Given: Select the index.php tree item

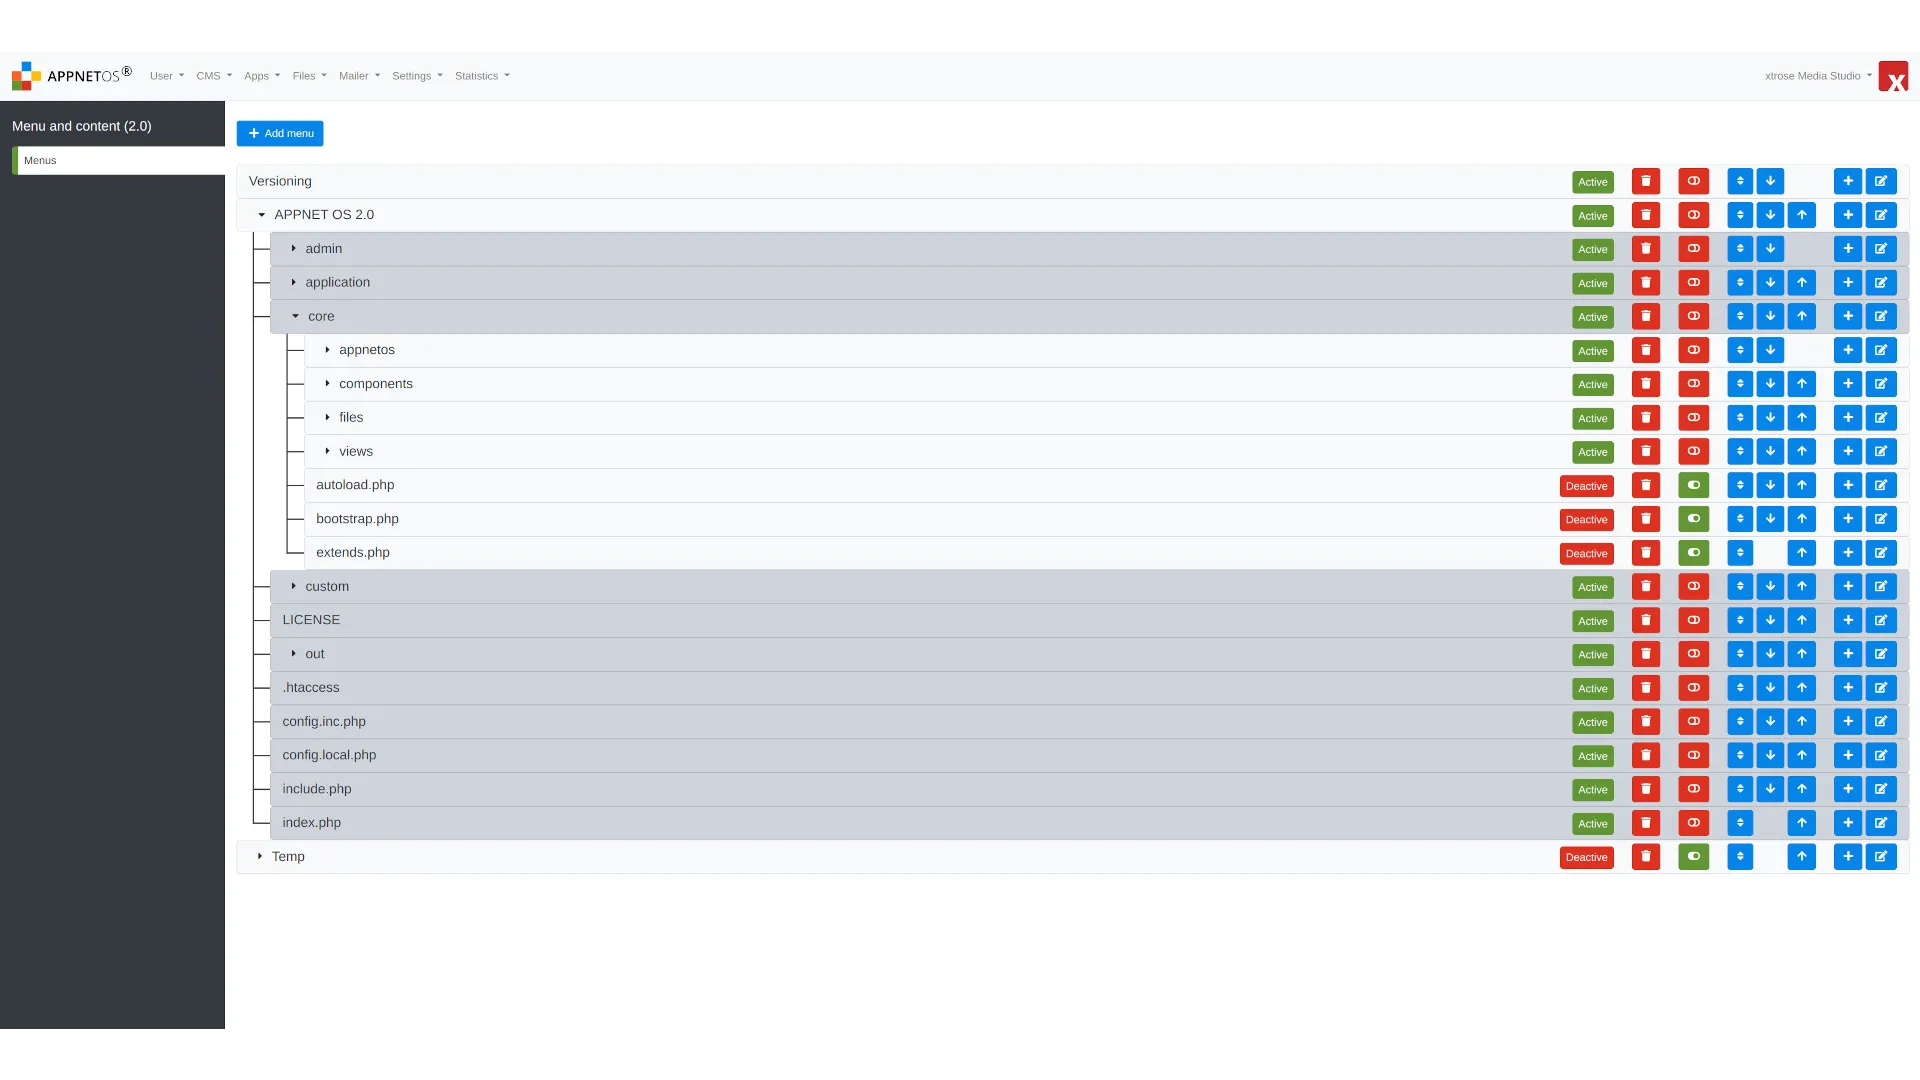Looking at the screenshot, I should coord(310,823).
